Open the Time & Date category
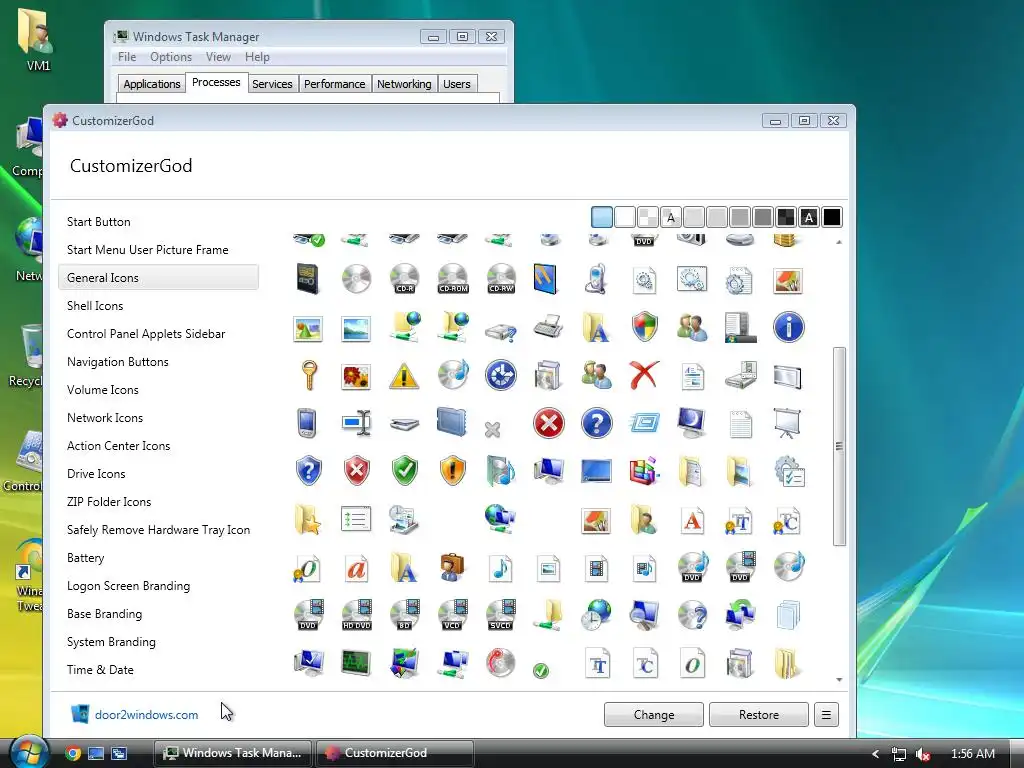 coord(100,670)
